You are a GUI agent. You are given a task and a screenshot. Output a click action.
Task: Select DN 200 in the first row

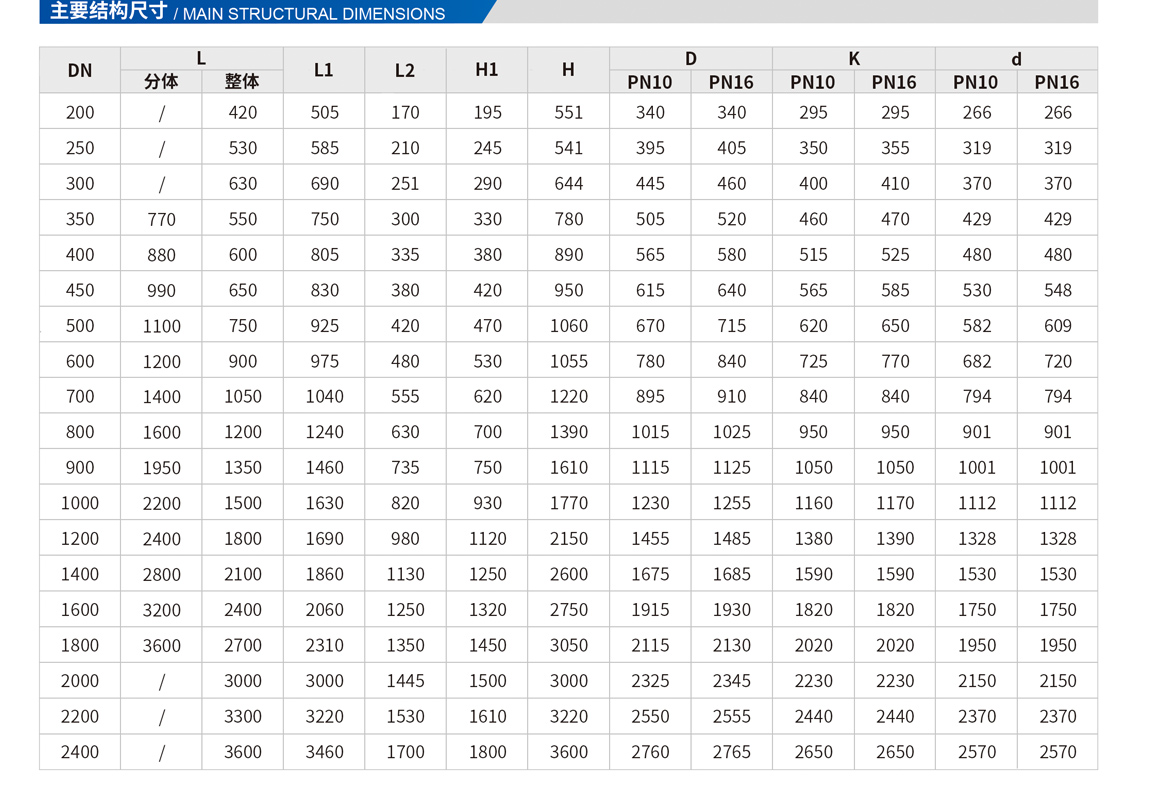tap(80, 113)
